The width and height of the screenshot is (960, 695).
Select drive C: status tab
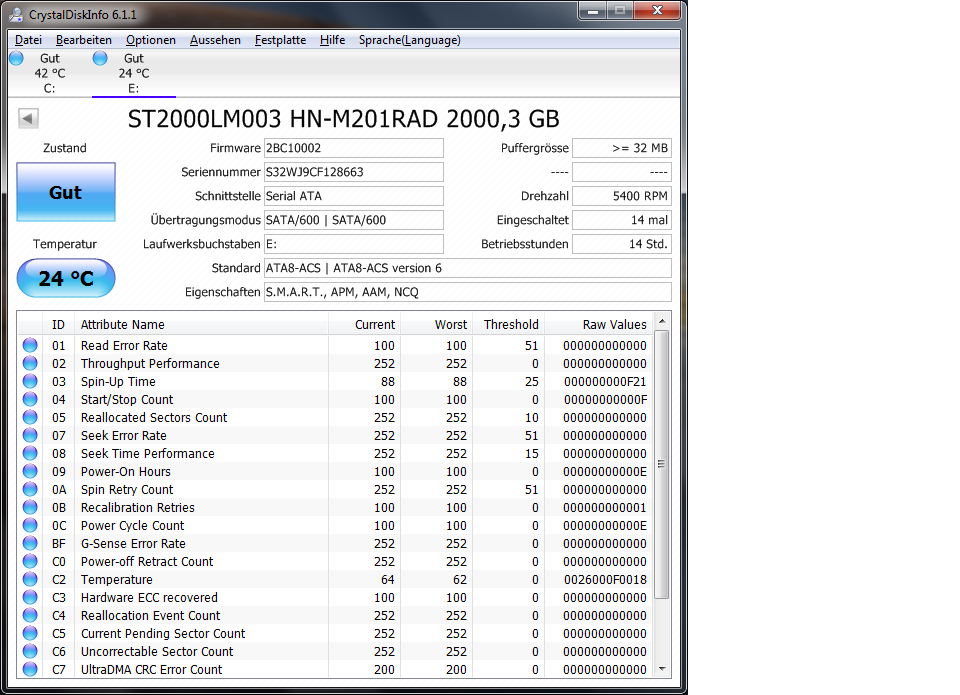point(50,73)
